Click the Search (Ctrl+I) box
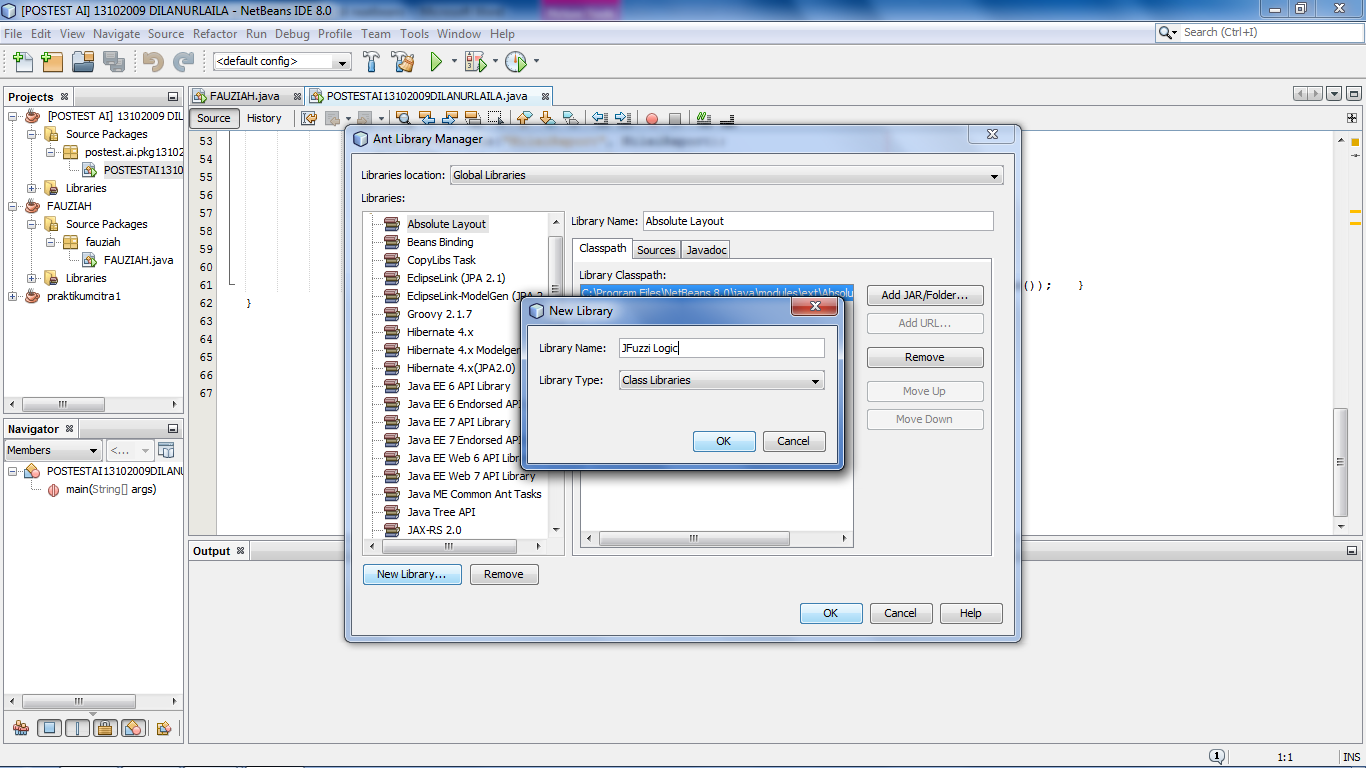Screen dimensions: 1366x768 [1260, 32]
